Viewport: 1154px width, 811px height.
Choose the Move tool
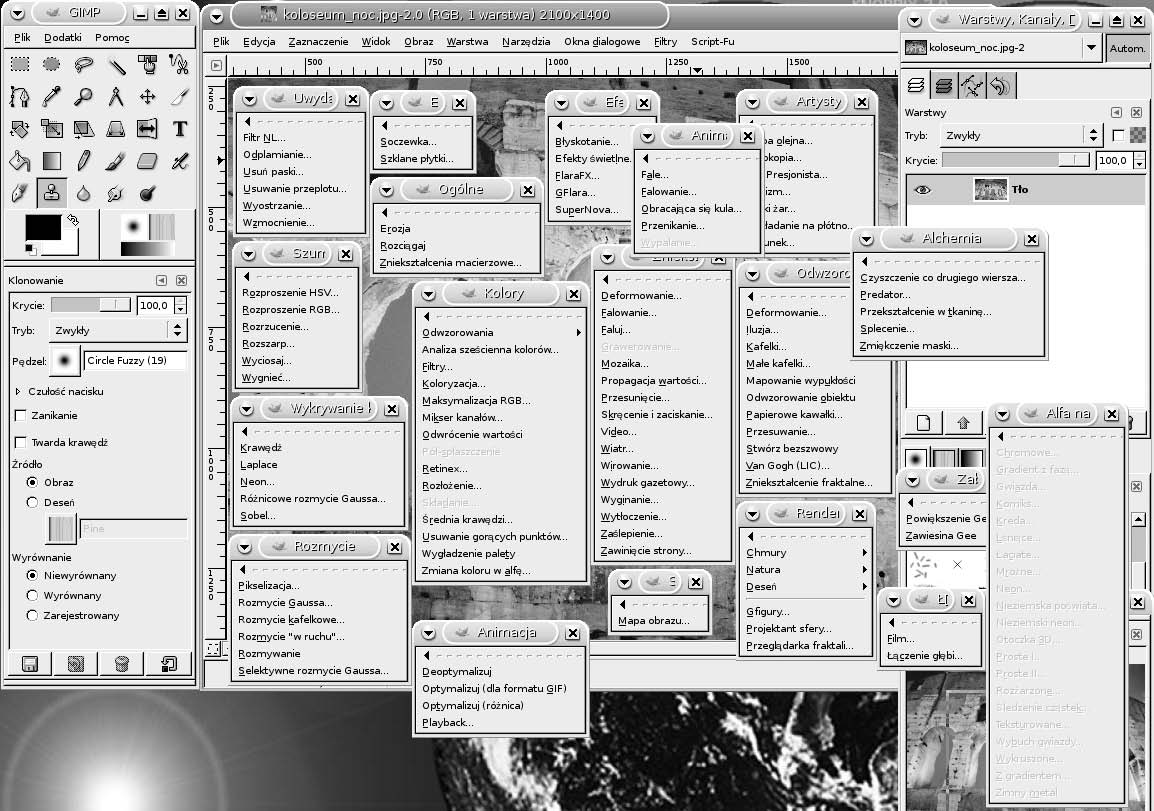pos(148,96)
